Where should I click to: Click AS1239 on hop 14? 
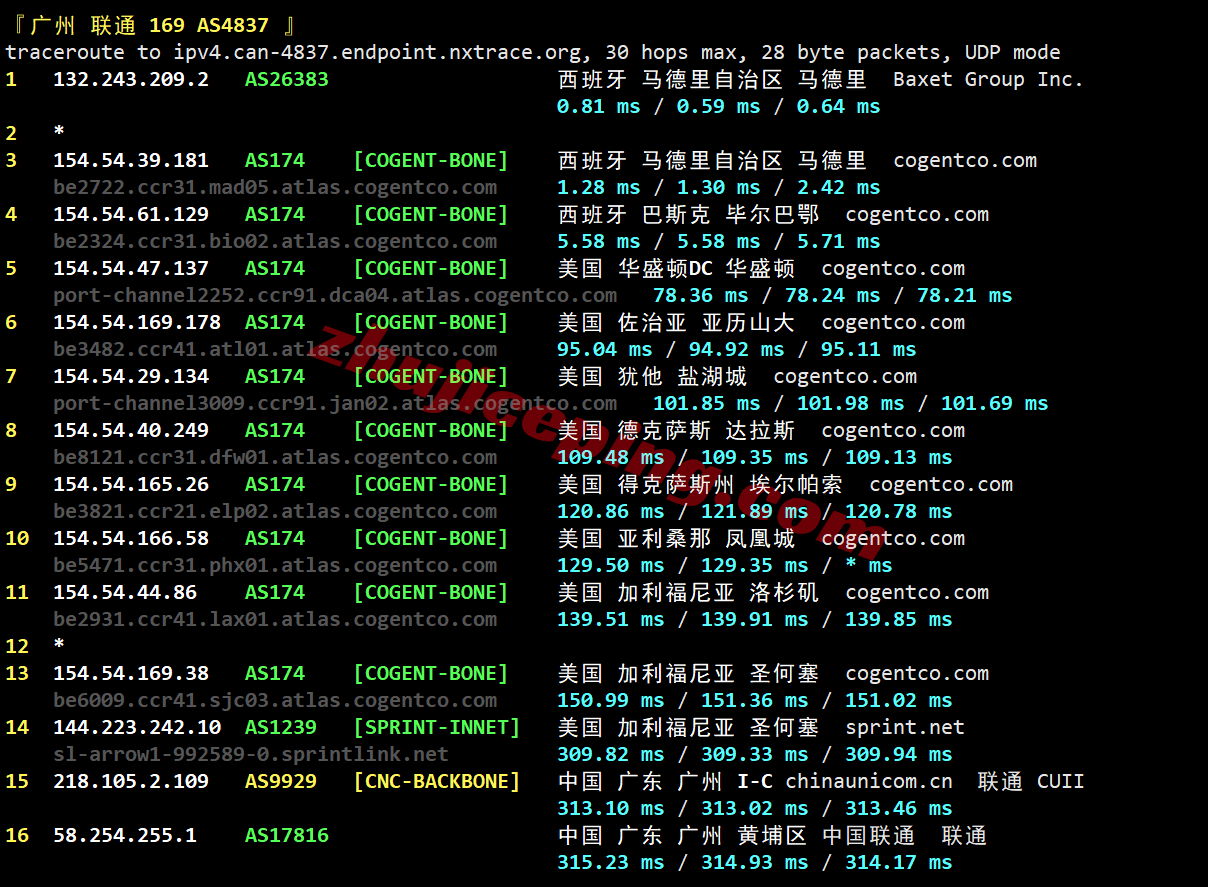click(281, 727)
